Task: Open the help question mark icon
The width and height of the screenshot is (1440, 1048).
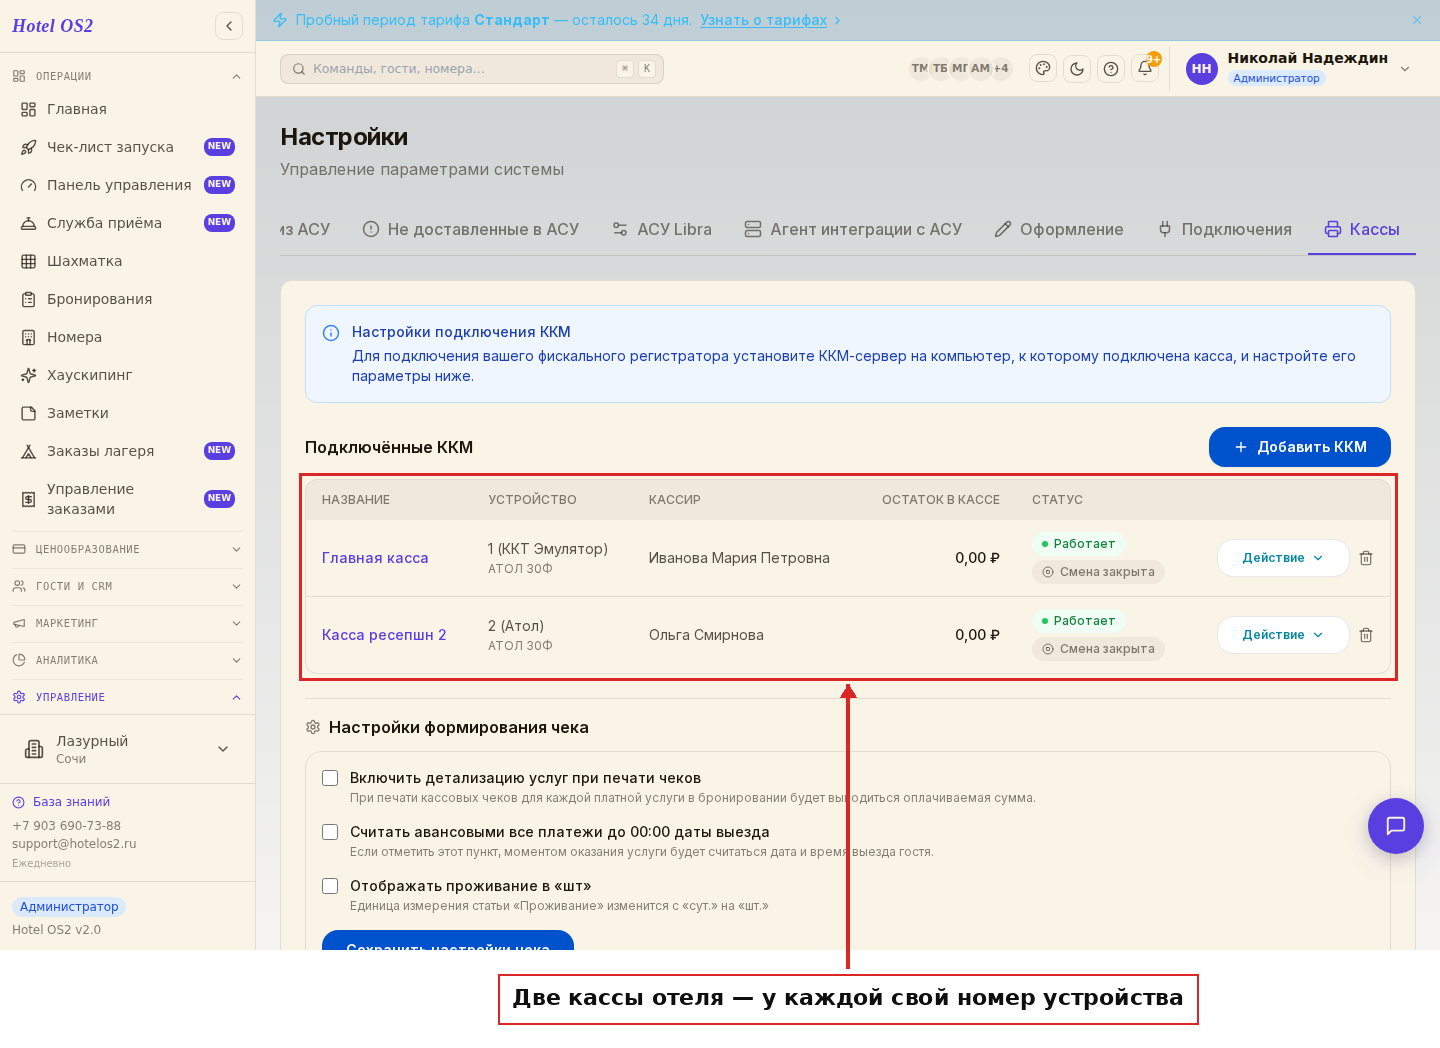Action: coord(1111,69)
